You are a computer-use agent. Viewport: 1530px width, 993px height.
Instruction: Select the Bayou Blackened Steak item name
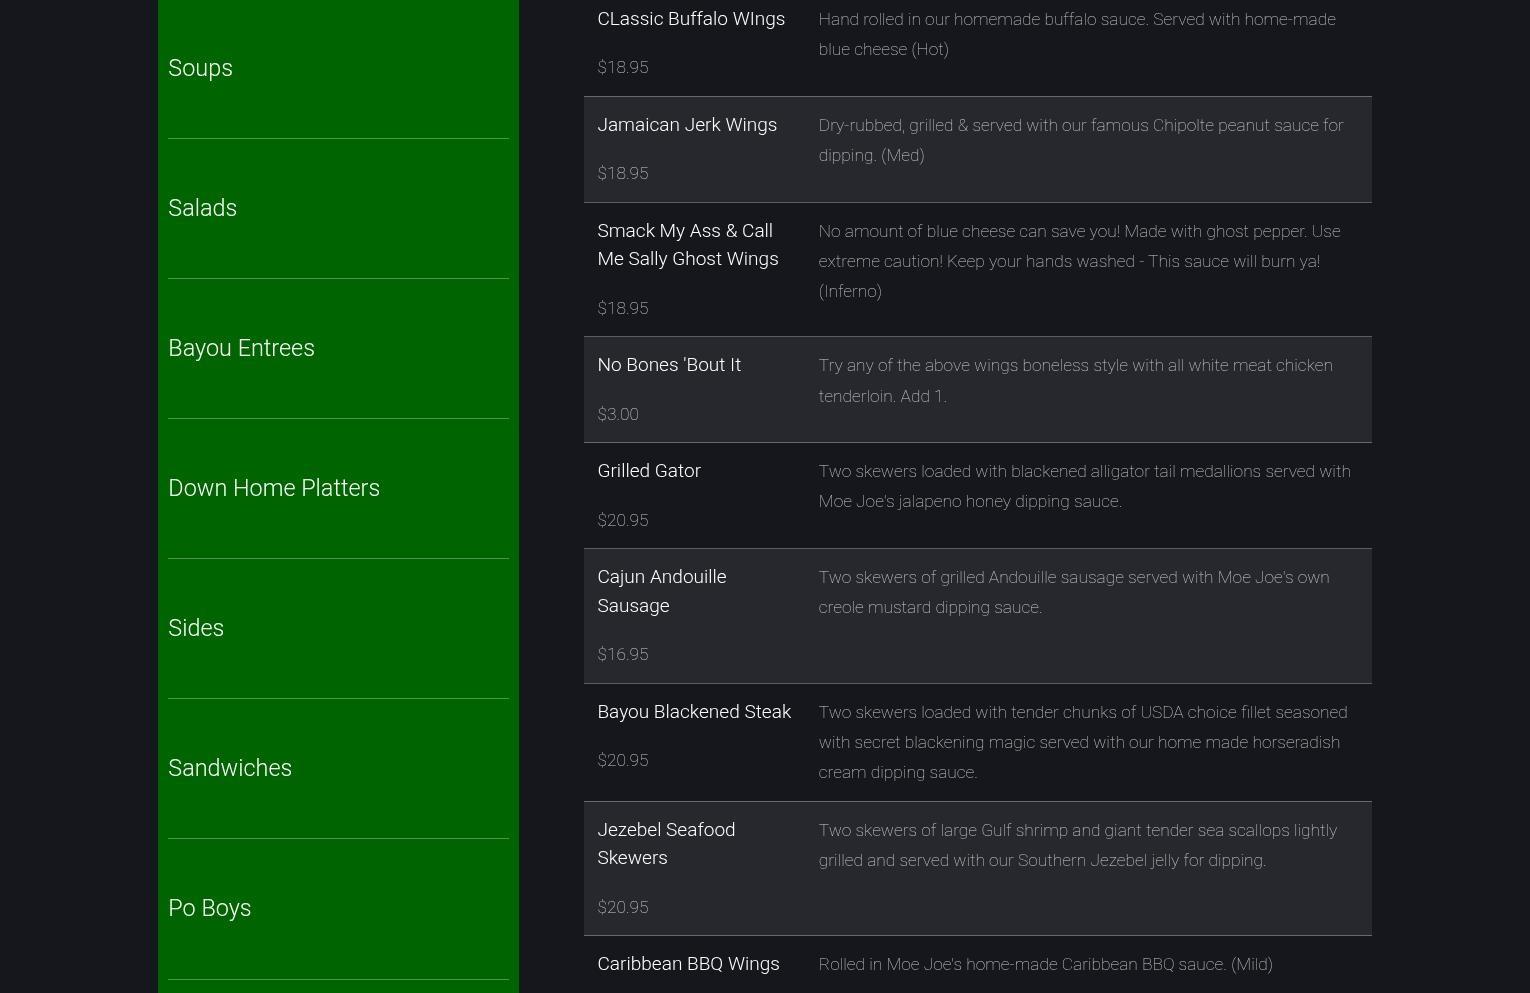point(694,711)
